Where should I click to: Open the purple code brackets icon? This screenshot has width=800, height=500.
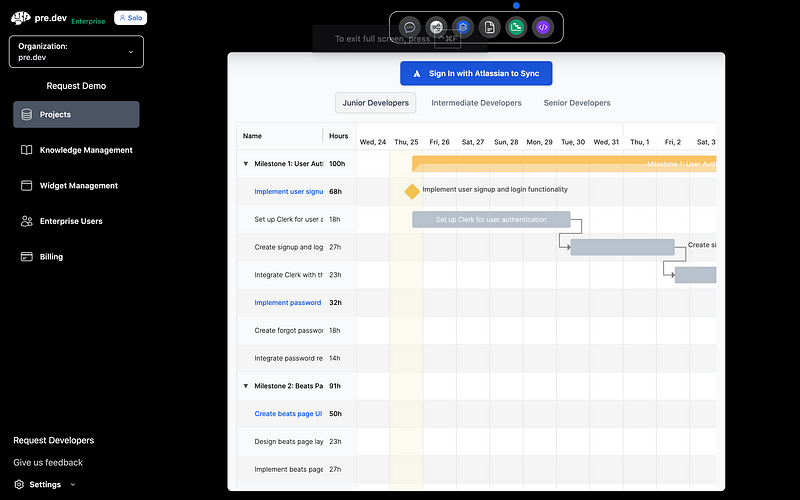543,28
